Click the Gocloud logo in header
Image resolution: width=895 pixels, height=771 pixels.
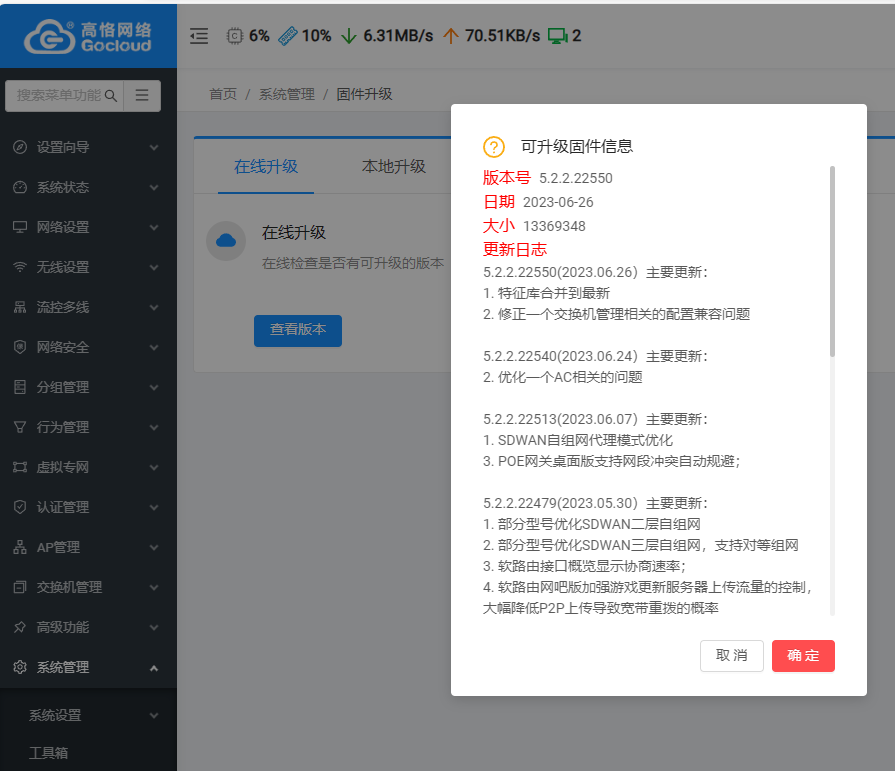pos(88,35)
